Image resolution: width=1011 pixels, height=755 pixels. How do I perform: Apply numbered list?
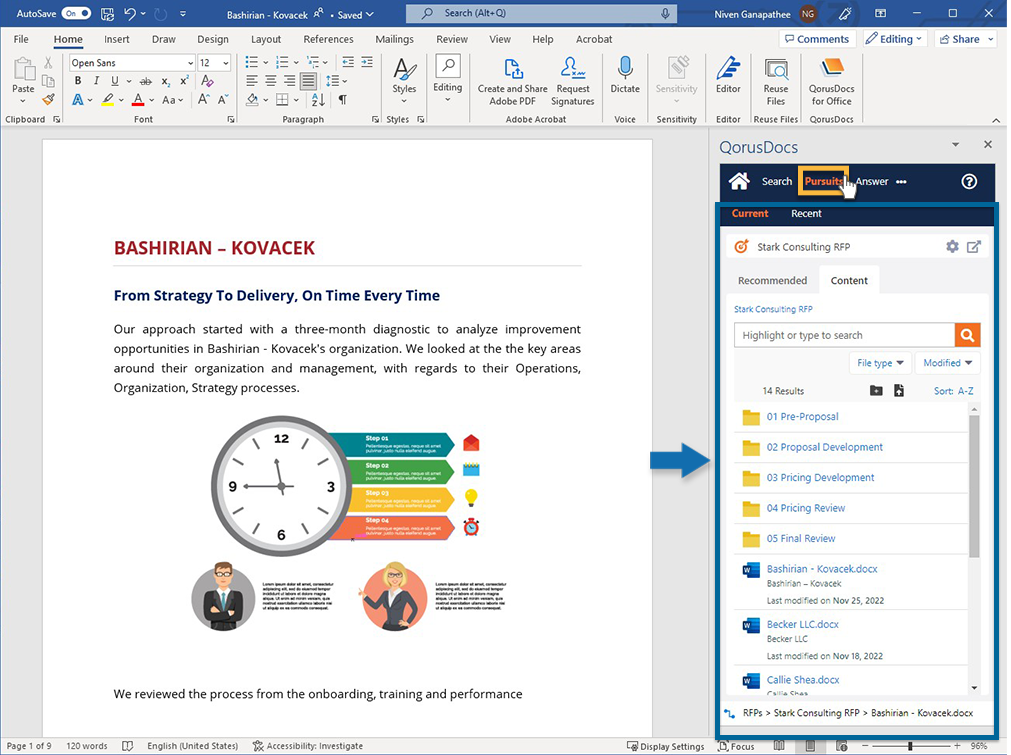tap(282, 63)
